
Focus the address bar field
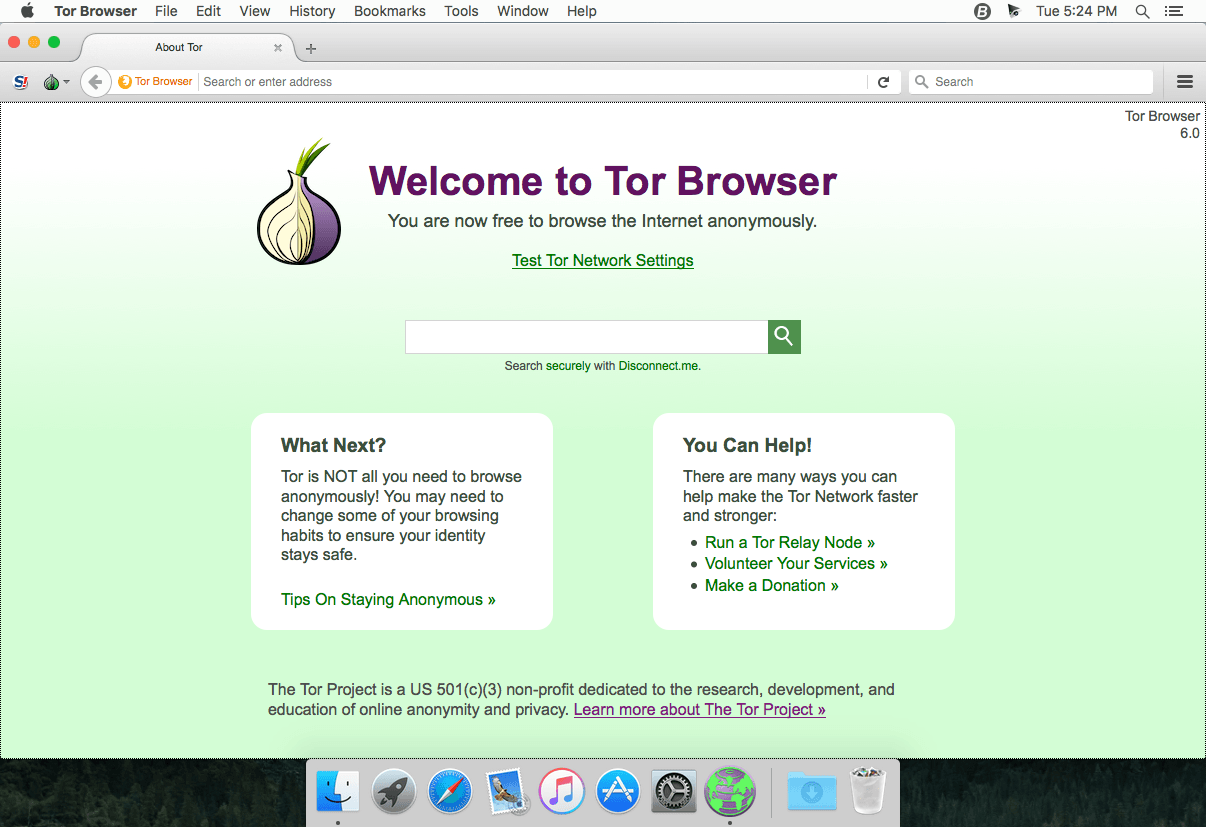tap(532, 82)
